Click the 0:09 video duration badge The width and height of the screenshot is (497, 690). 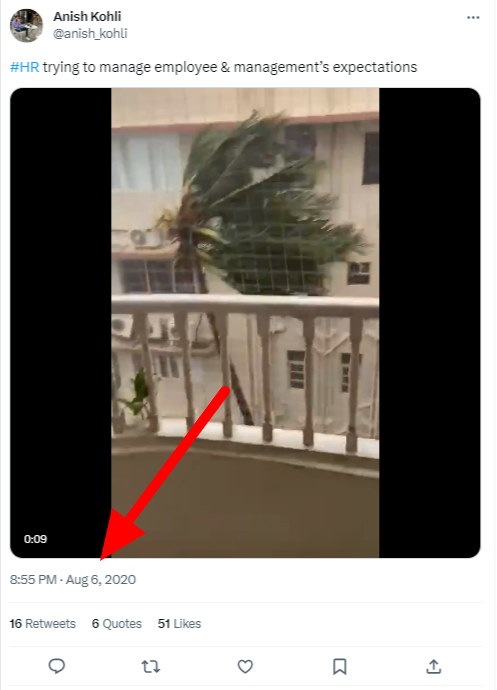point(35,539)
